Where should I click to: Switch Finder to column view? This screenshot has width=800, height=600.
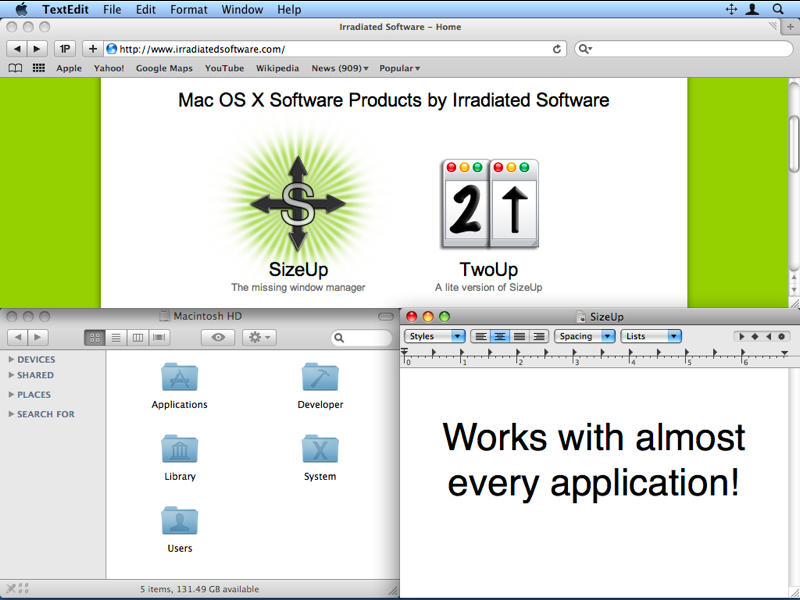pyautogui.click(x=138, y=337)
